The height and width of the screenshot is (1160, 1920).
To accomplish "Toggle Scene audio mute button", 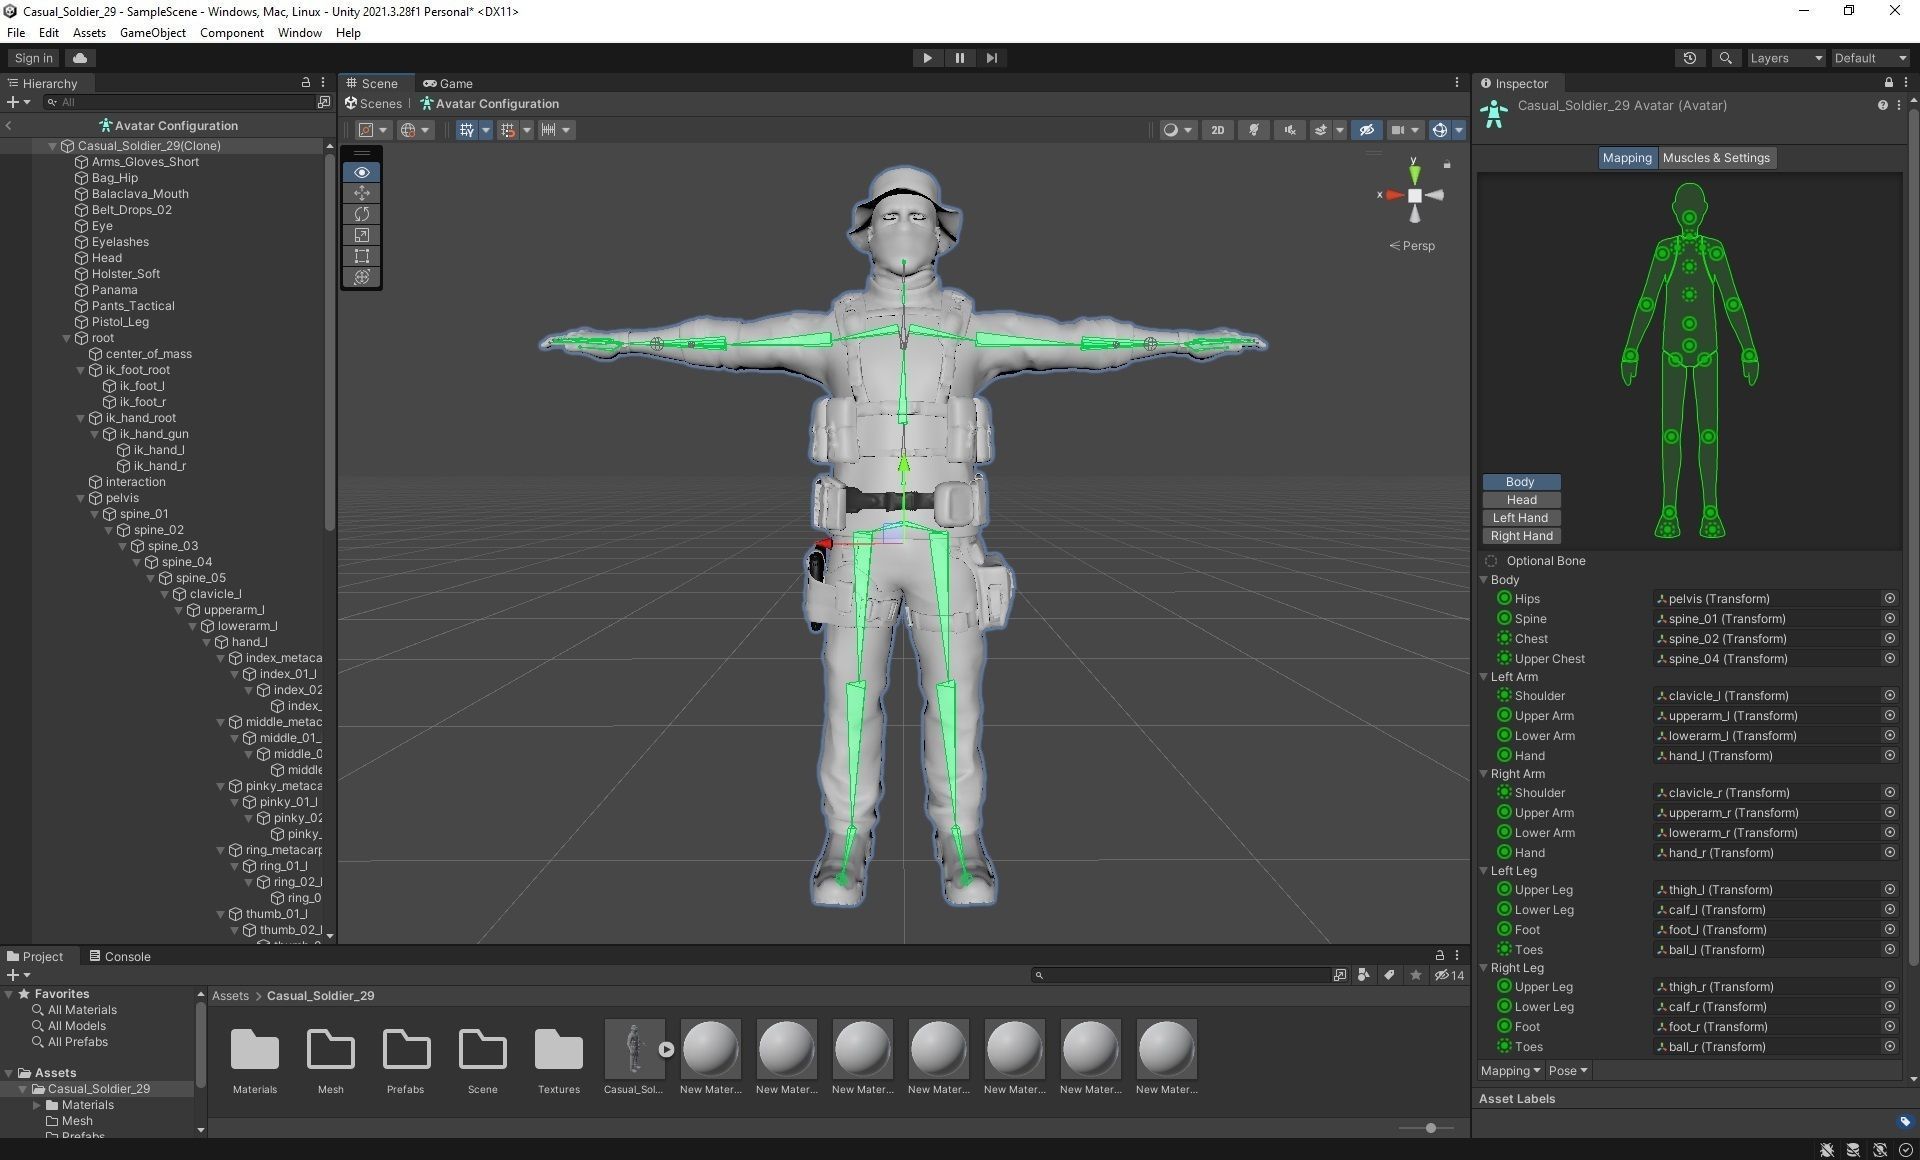I will [x=1289, y=130].
